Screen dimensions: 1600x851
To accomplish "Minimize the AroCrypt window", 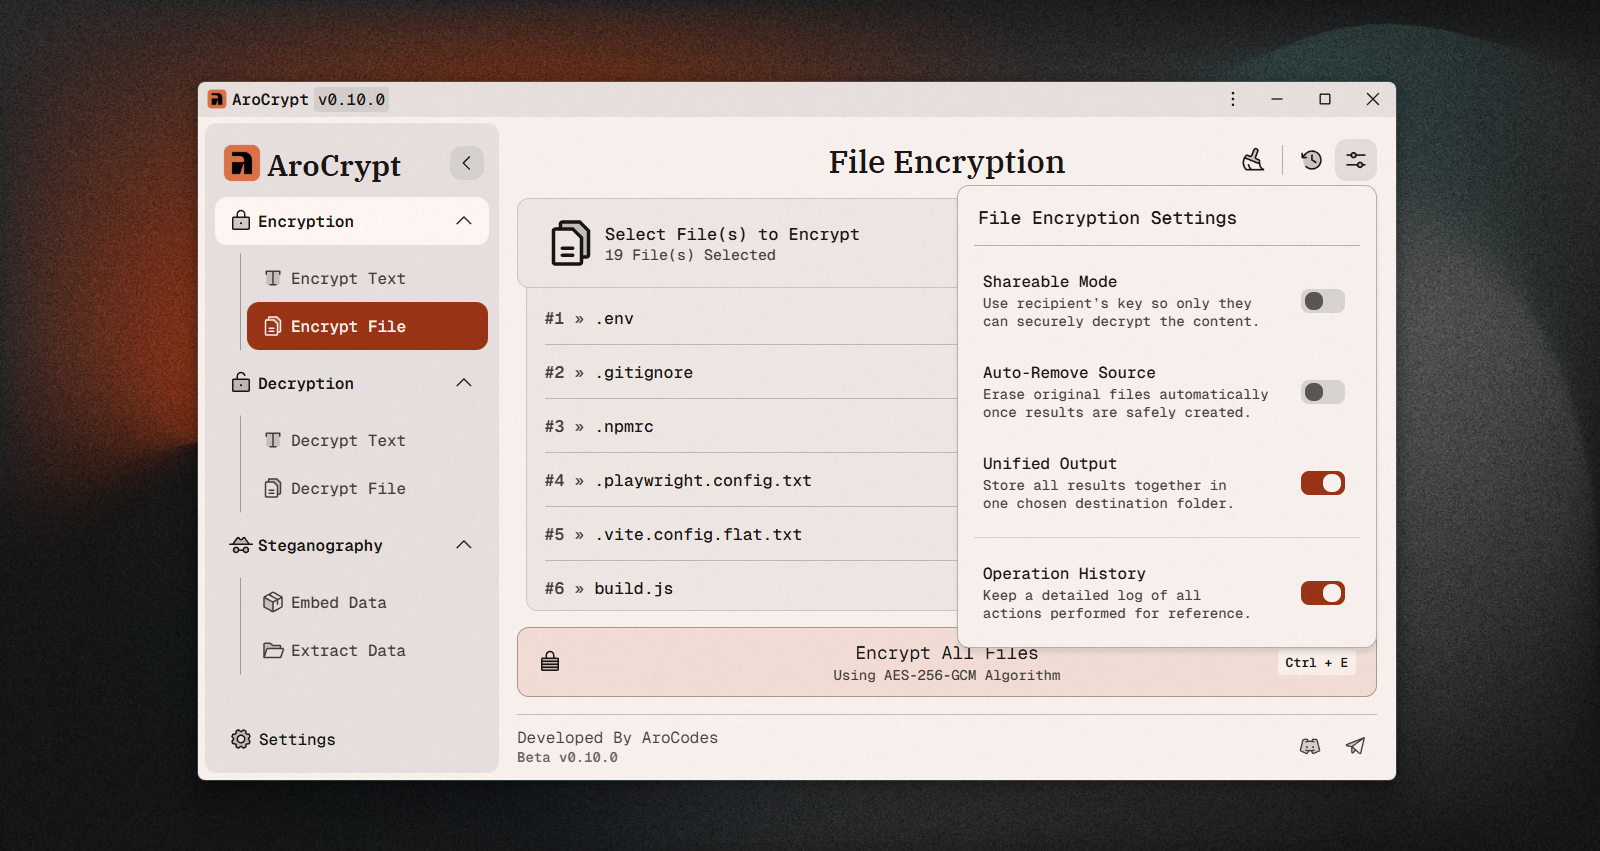I will coord(1277,99).
